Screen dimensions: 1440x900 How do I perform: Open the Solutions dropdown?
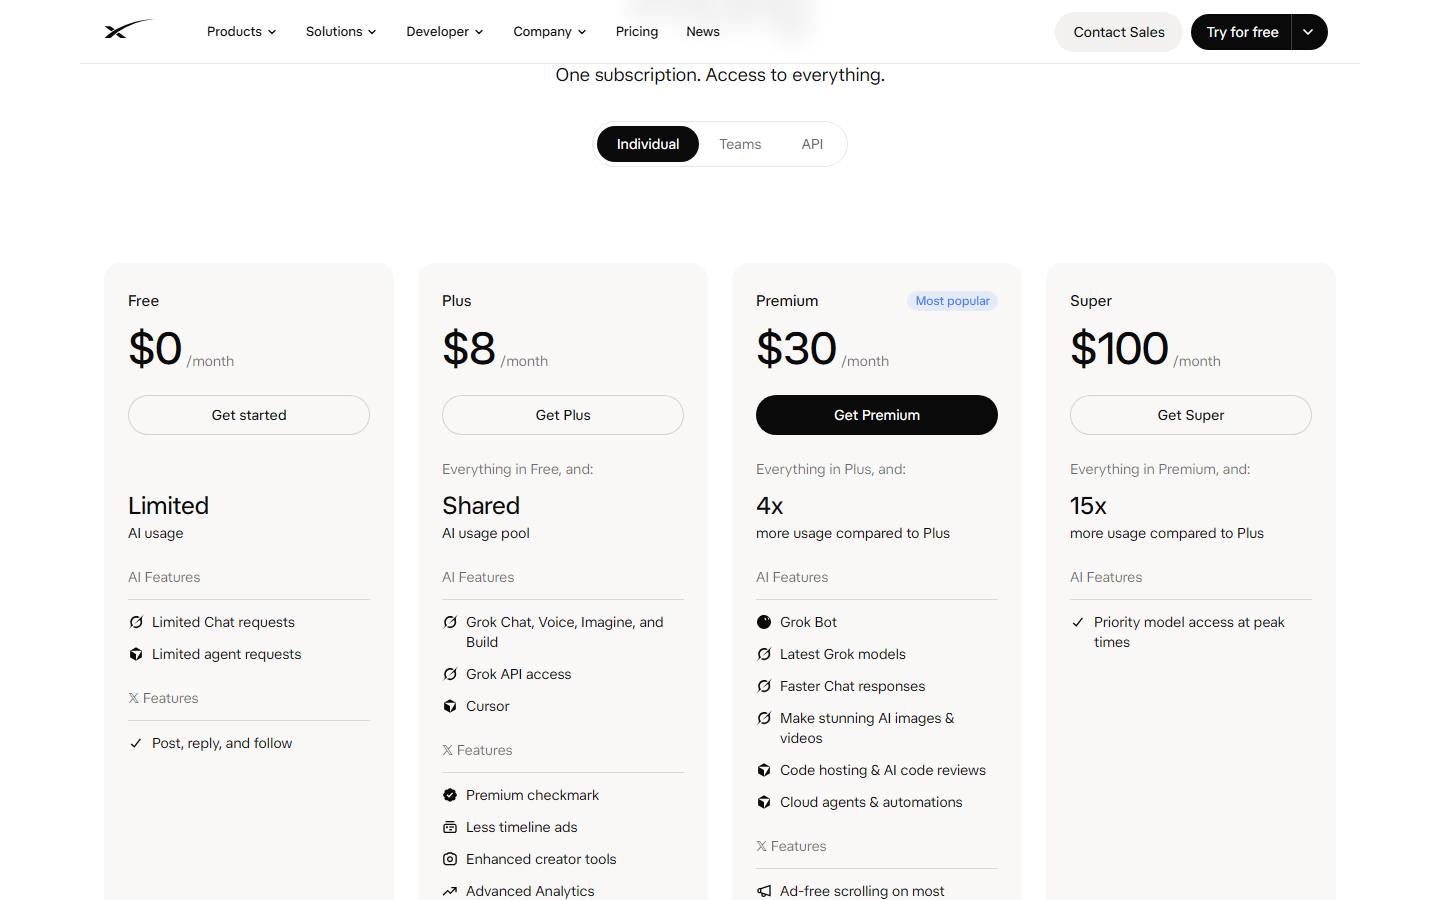[x=341, y=32]
